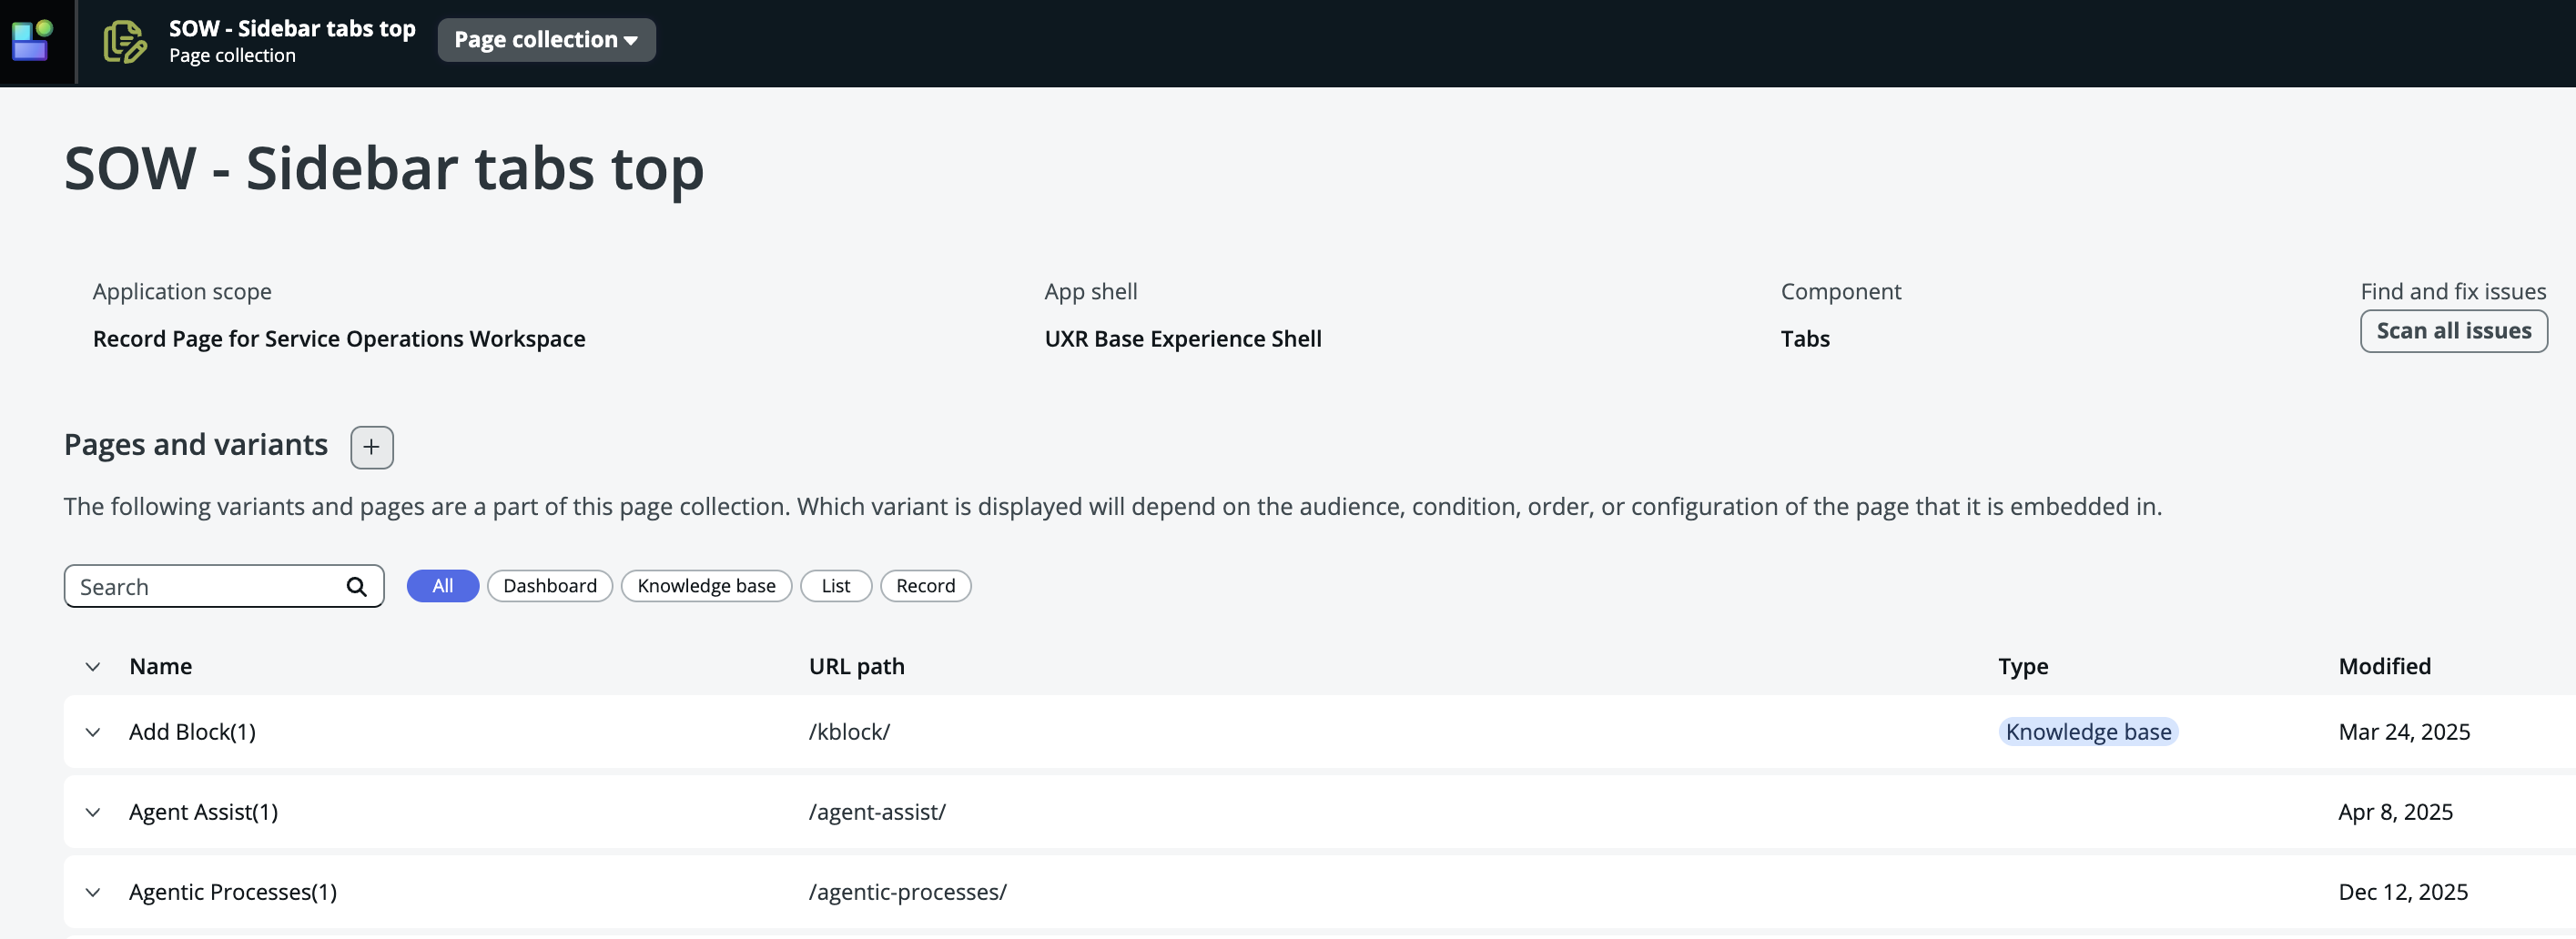This screenshot has height=939, width=2576.
Task: Click the Search input field
Action: click(224, 586)
